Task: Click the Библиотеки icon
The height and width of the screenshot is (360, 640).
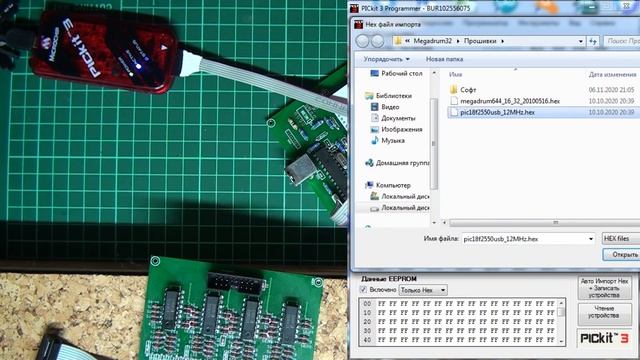Action: click(369, 96)
